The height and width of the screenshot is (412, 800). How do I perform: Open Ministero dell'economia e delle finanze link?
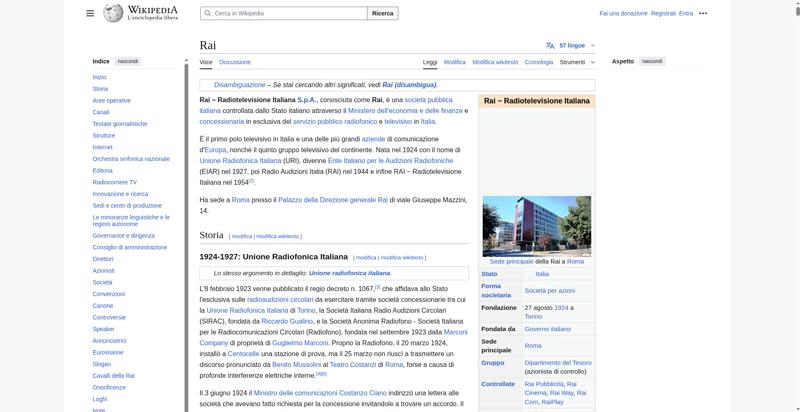pos(405,111)
